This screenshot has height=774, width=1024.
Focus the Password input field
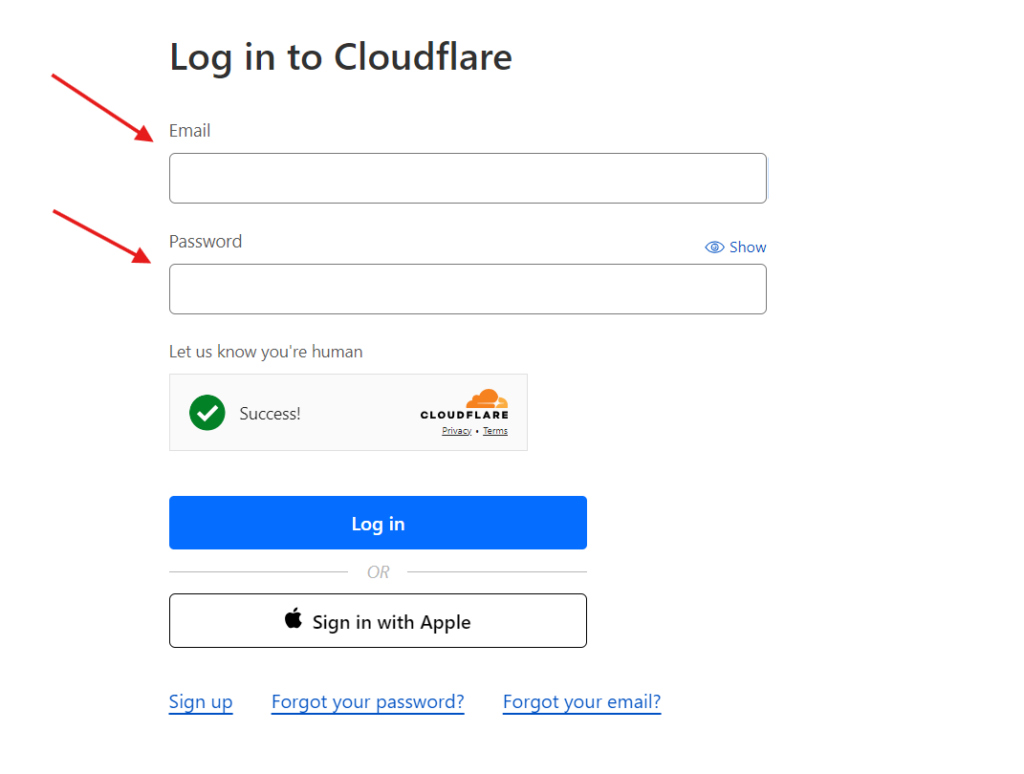[x=467, y=289]
